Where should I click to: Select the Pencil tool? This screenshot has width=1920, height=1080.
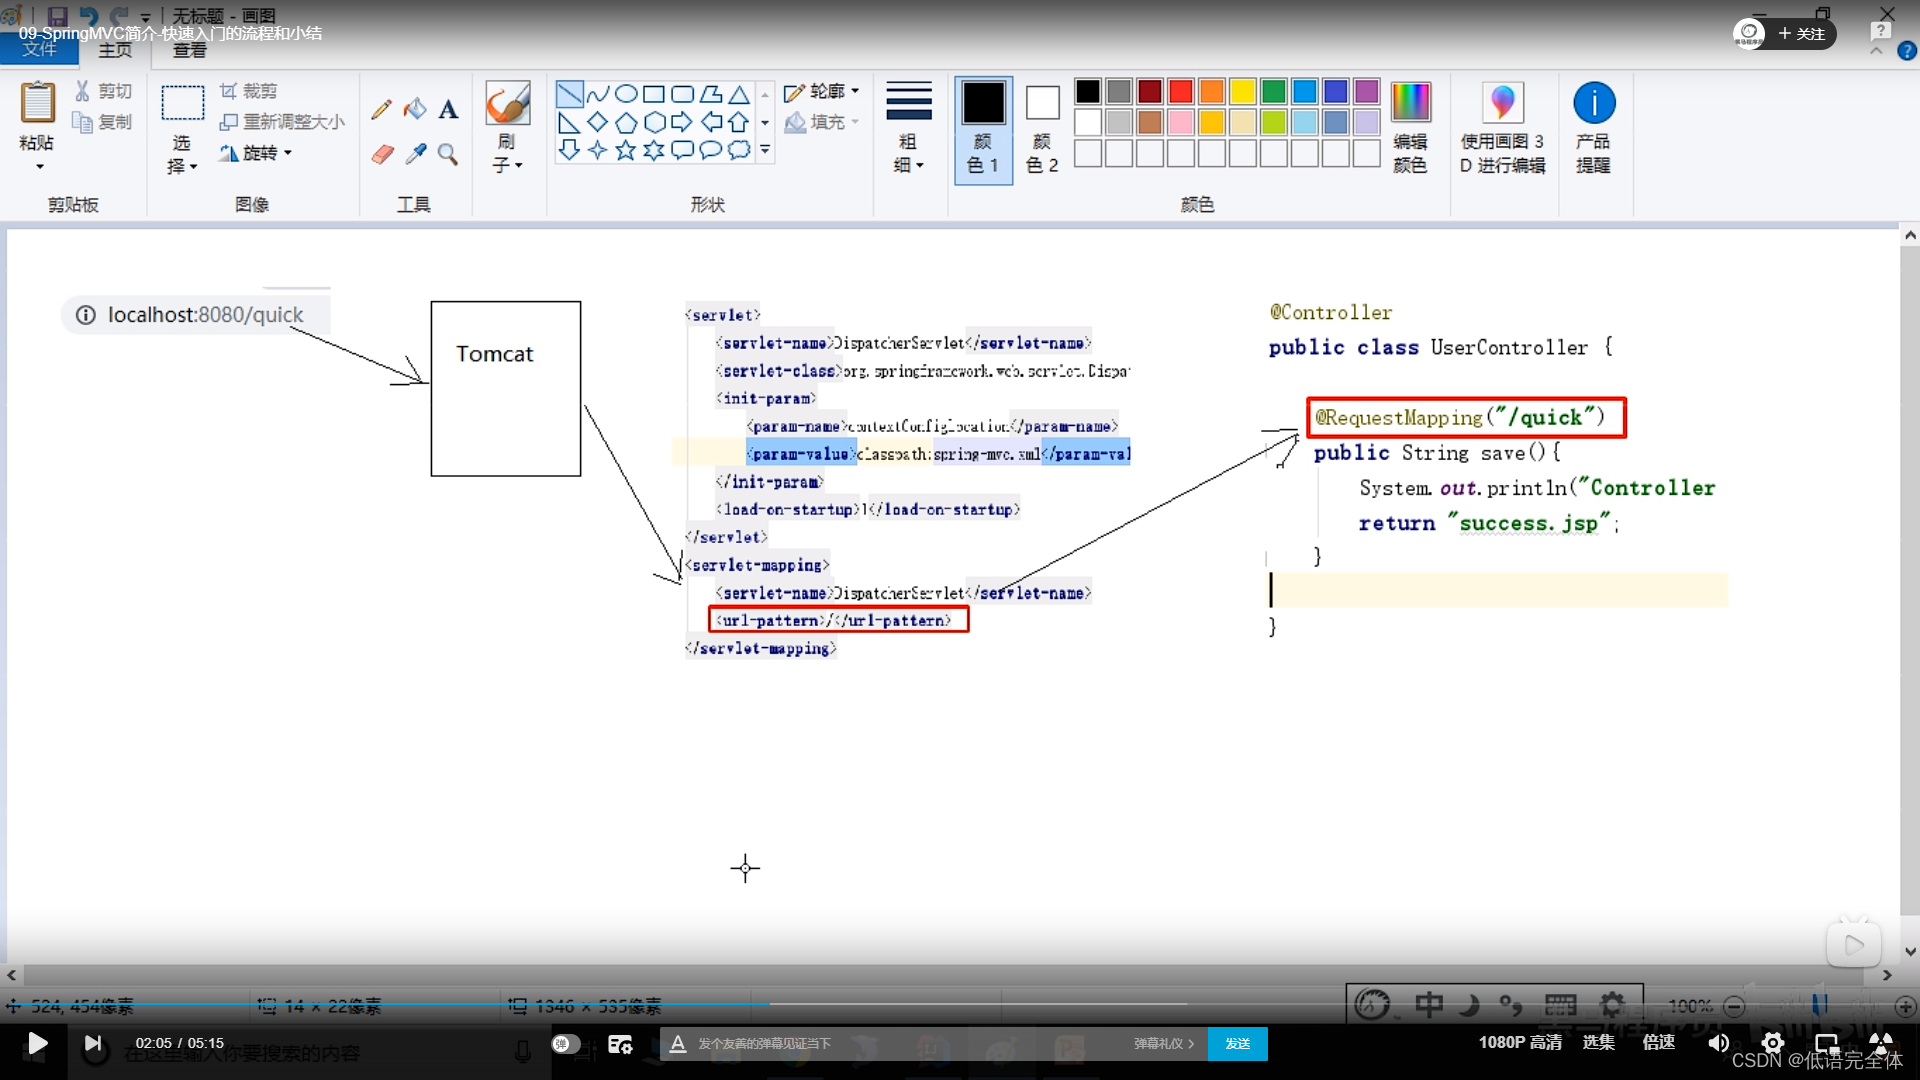pyautogui.click(x=381, y=108)
